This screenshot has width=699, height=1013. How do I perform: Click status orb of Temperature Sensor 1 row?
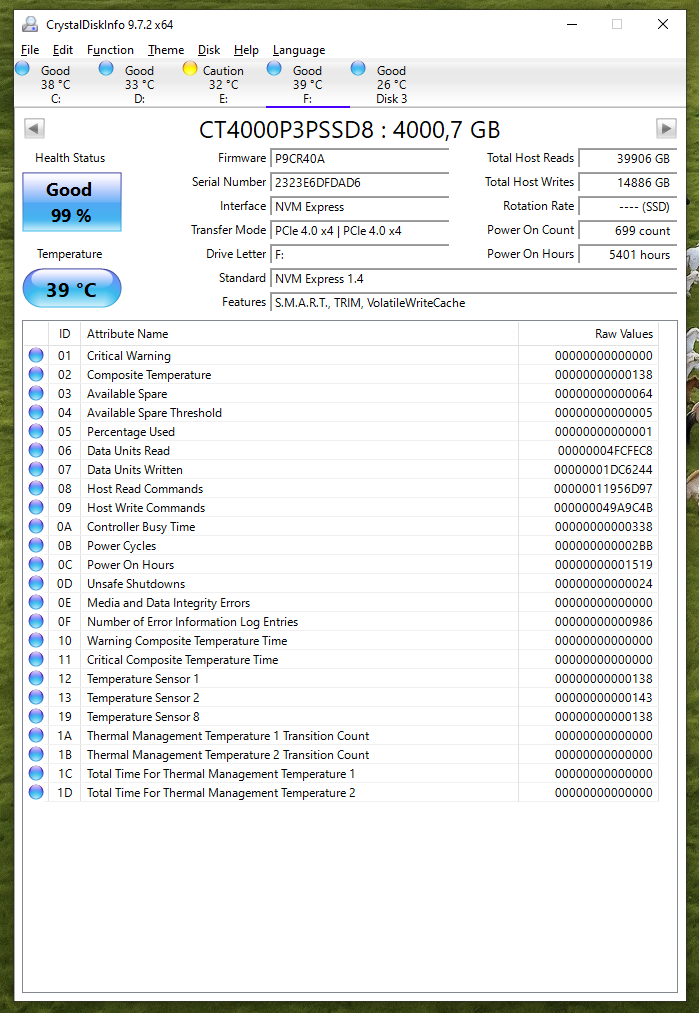click(36, 678)
